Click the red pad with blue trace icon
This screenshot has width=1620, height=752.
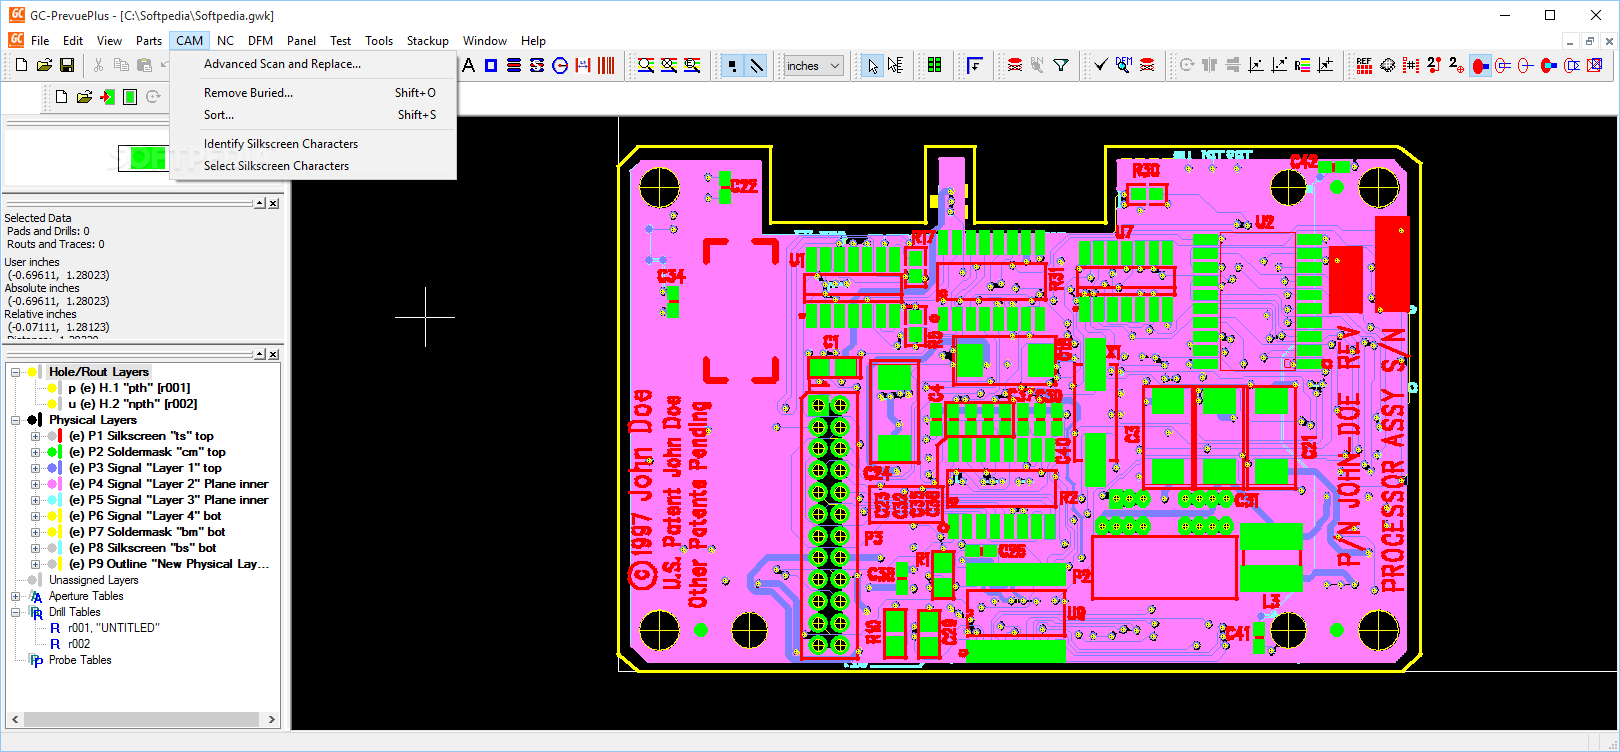1480,65
